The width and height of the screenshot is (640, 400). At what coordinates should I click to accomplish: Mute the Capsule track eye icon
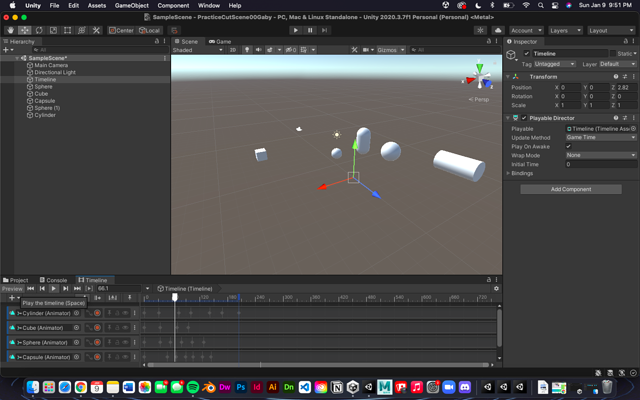click(125, 357)
